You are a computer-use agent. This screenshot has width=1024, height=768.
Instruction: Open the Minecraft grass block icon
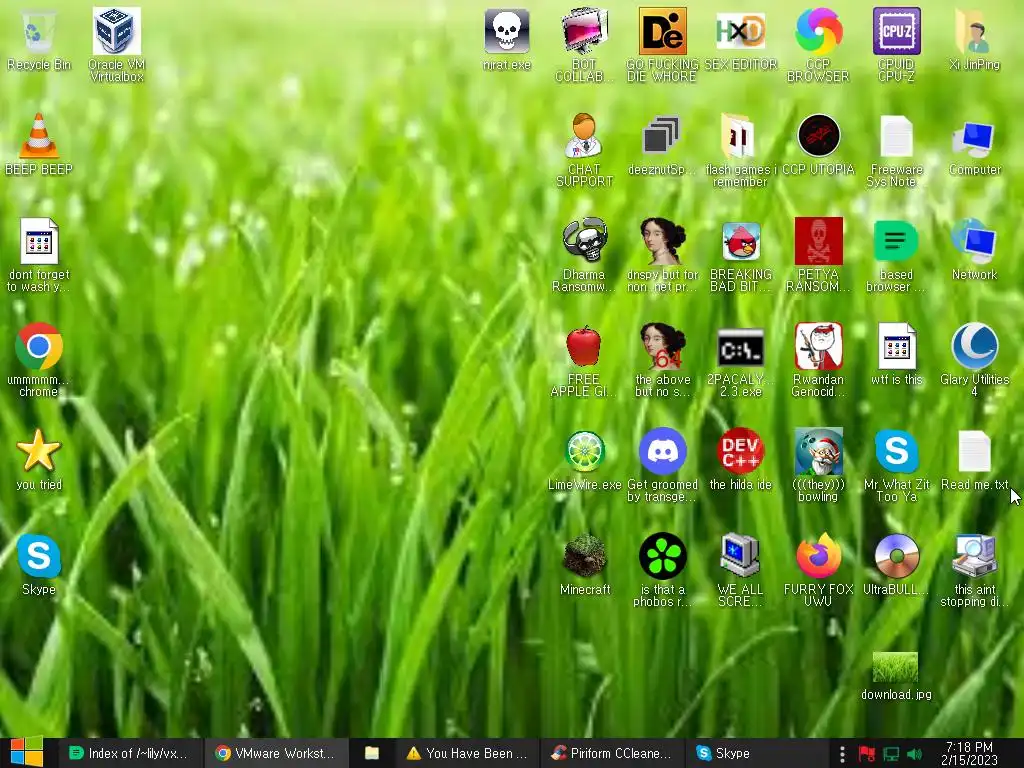coord(584,556)
